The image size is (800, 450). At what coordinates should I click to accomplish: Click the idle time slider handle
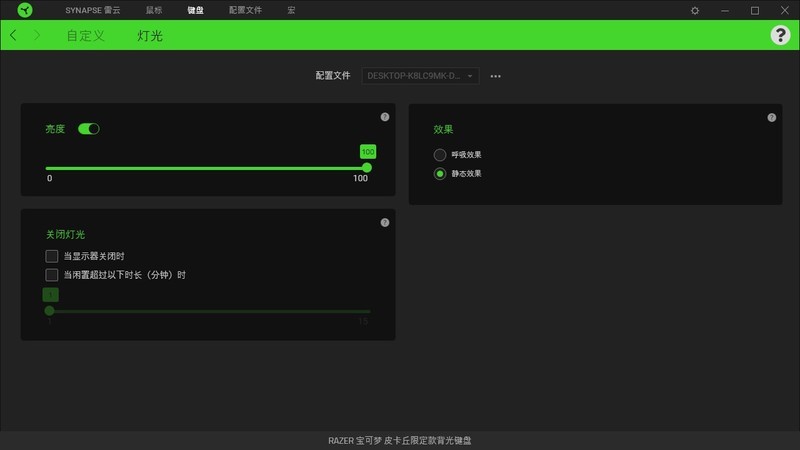click(49, 311)
